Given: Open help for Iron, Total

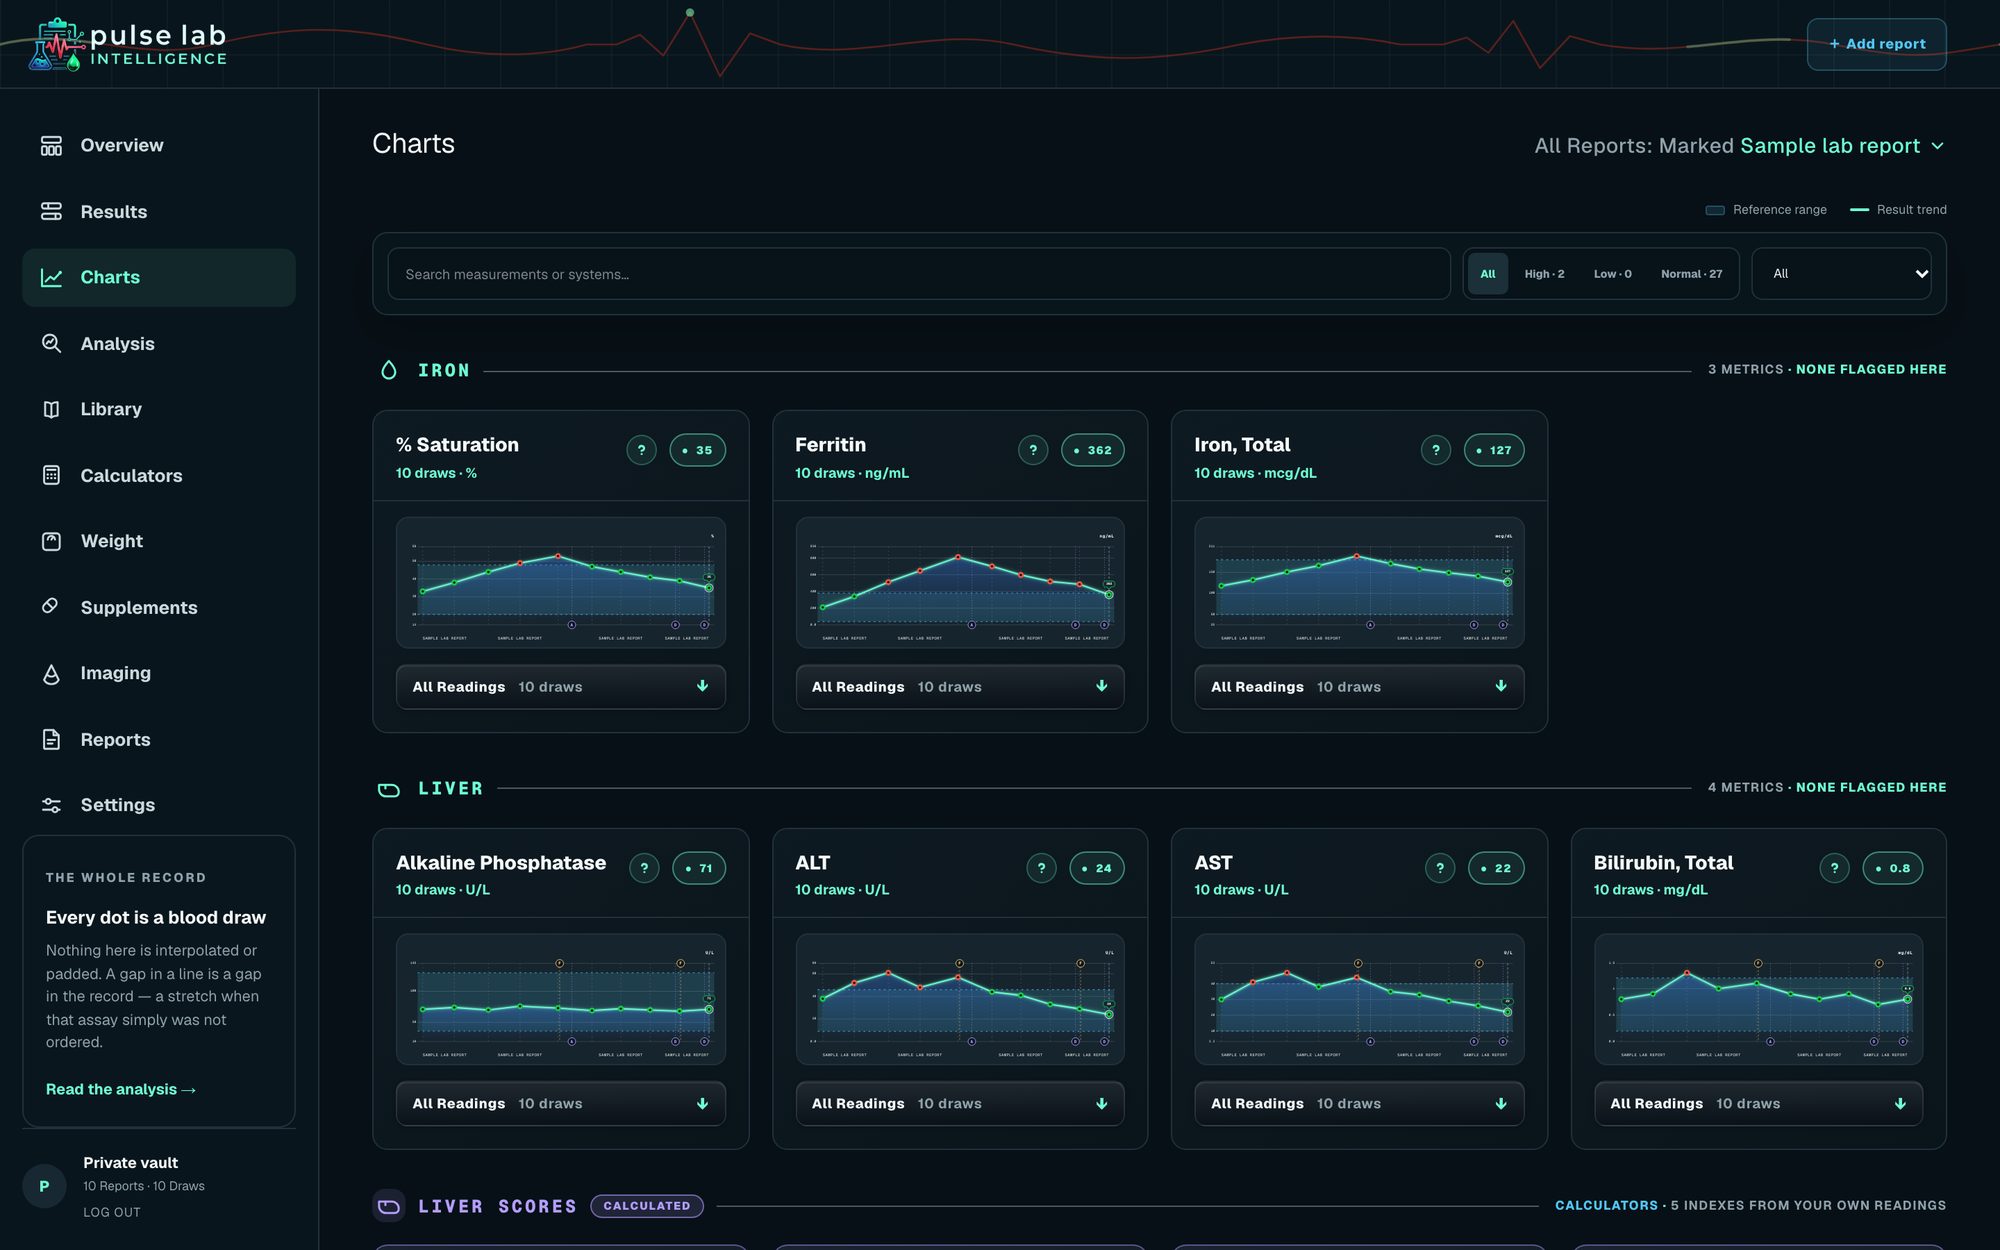Looking at the screenshot, I should click(x=1436, y=450).
